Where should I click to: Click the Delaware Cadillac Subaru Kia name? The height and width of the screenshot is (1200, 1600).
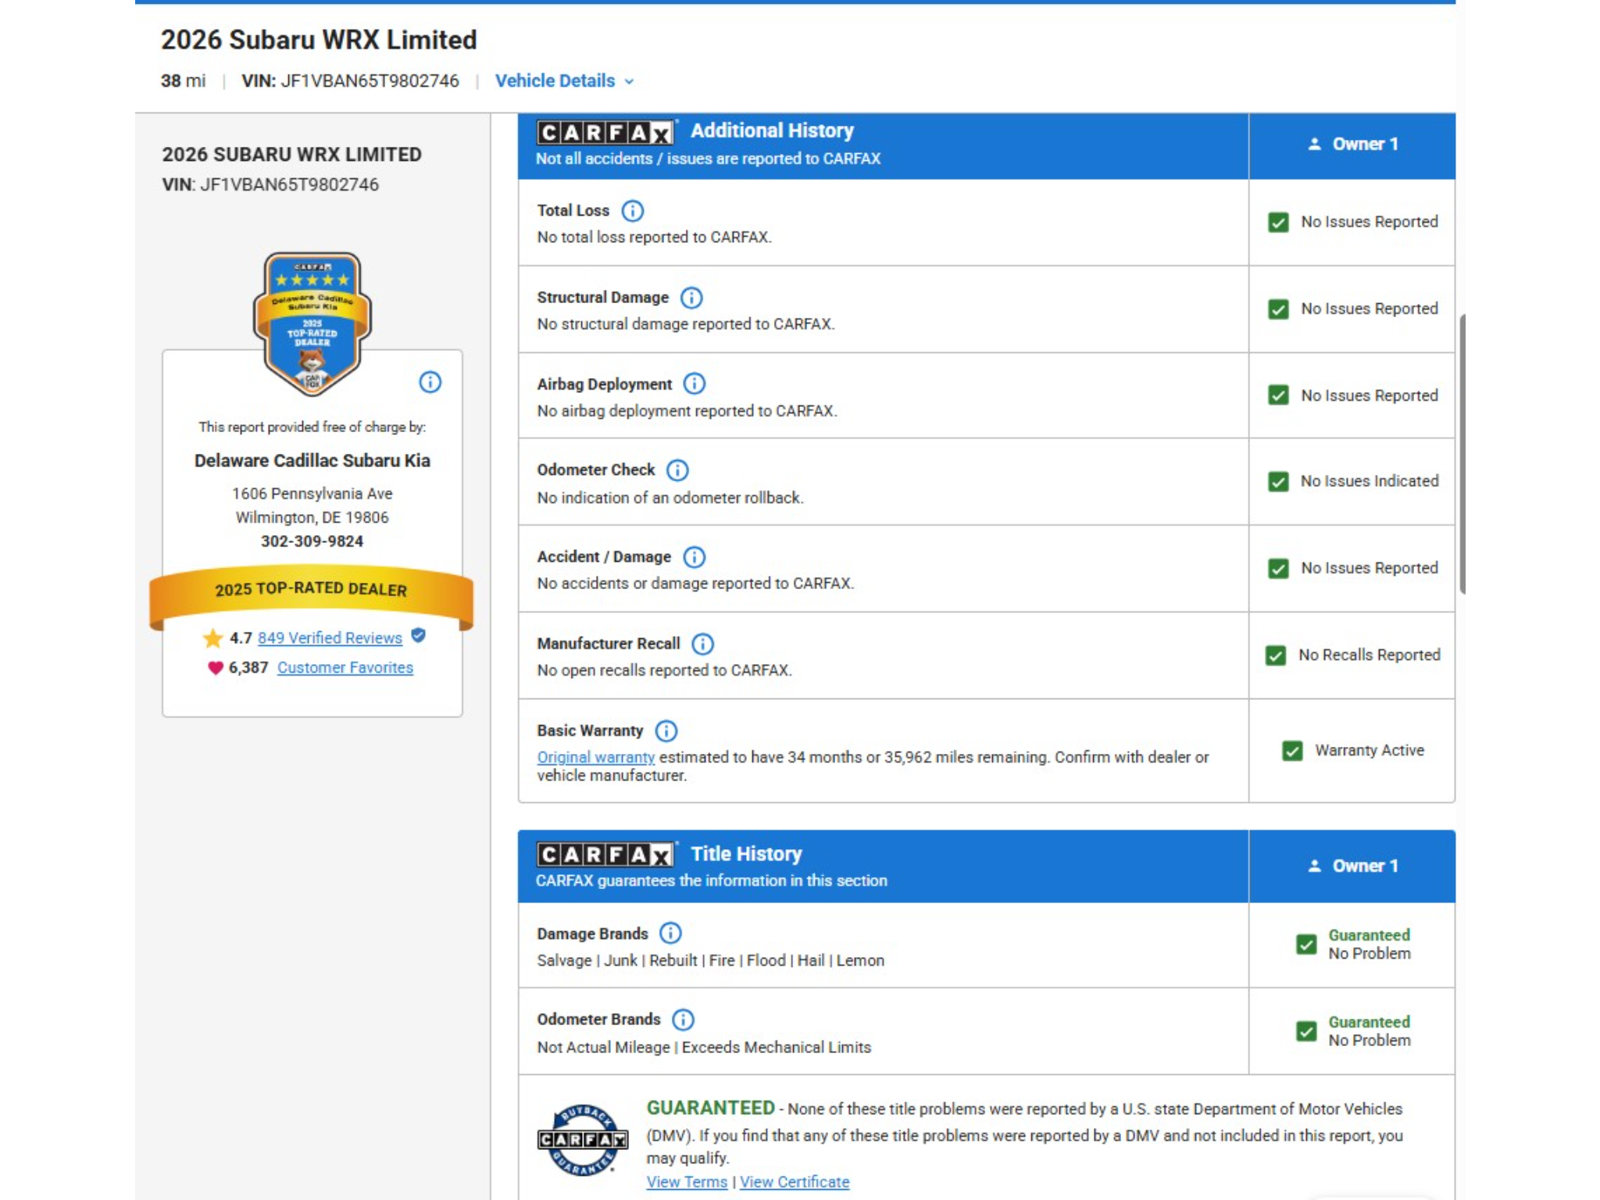(x=312, y=461)
